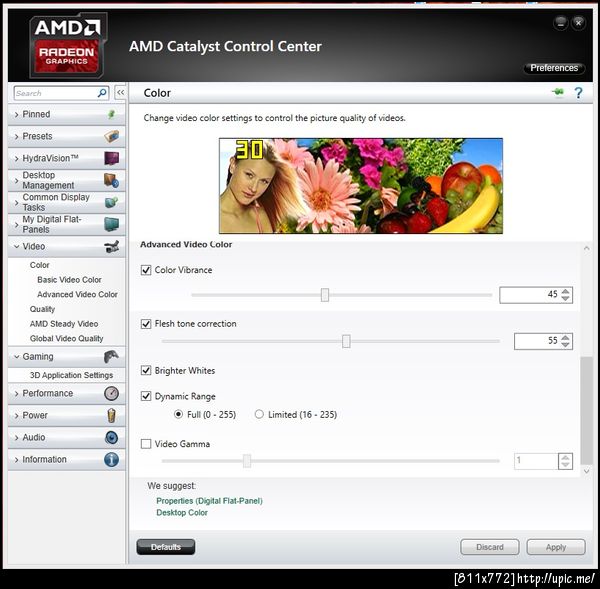This screenshot has height=589, width=600.
Task: Expand the Performance section
Action: point(16,394)
